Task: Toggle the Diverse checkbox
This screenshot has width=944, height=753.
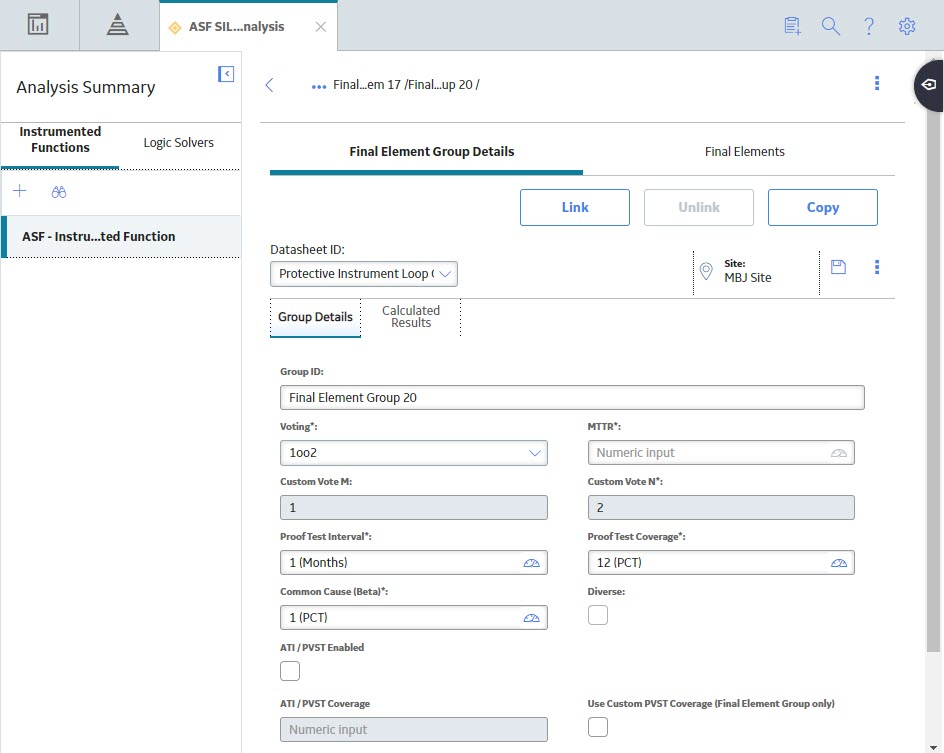Action: (598, 615)
